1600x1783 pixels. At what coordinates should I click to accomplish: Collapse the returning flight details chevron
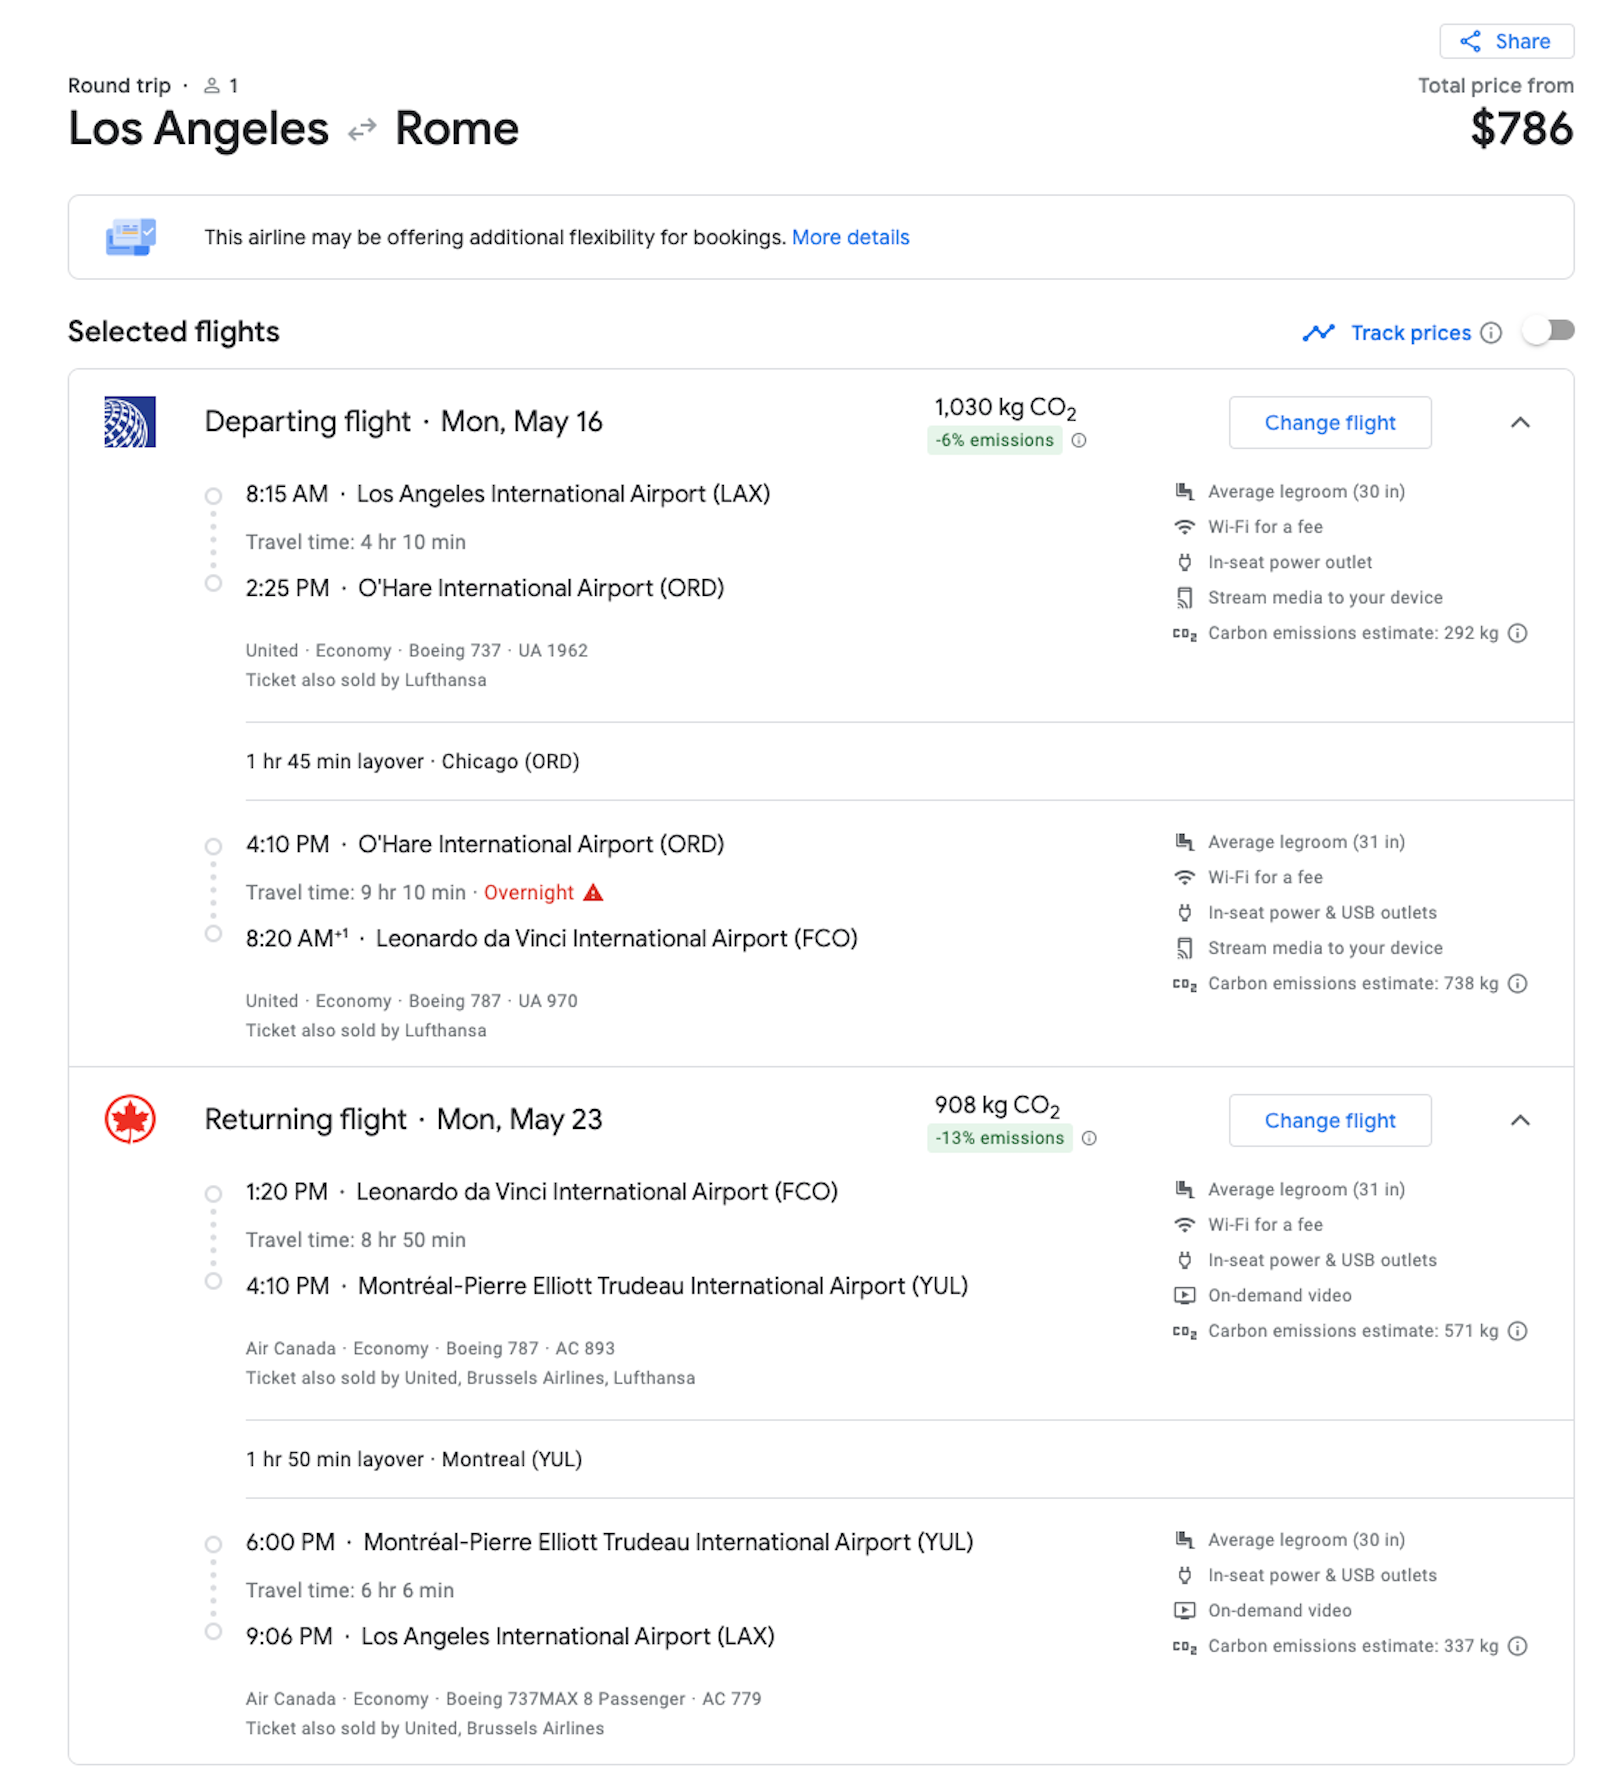(1521, 1120)
